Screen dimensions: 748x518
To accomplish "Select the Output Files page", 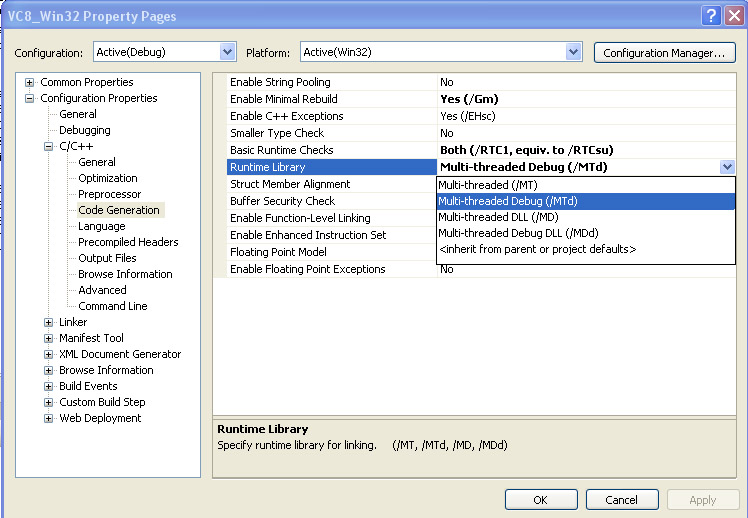I will coord(107,258).
